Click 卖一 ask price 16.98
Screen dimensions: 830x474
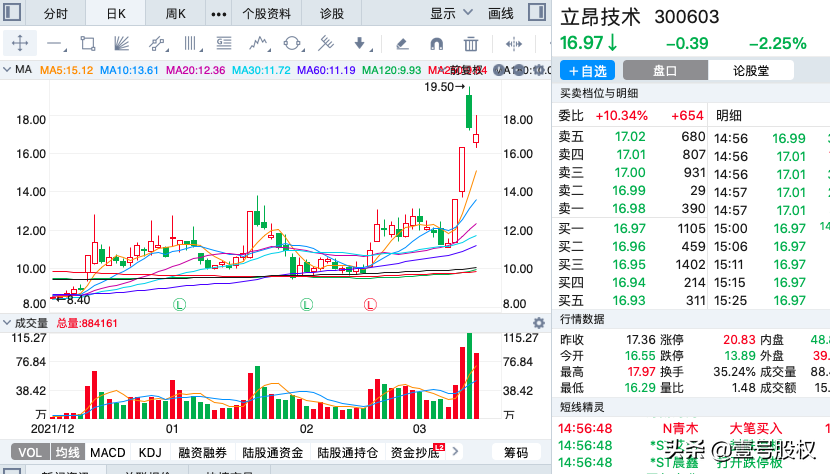(629, 209)
